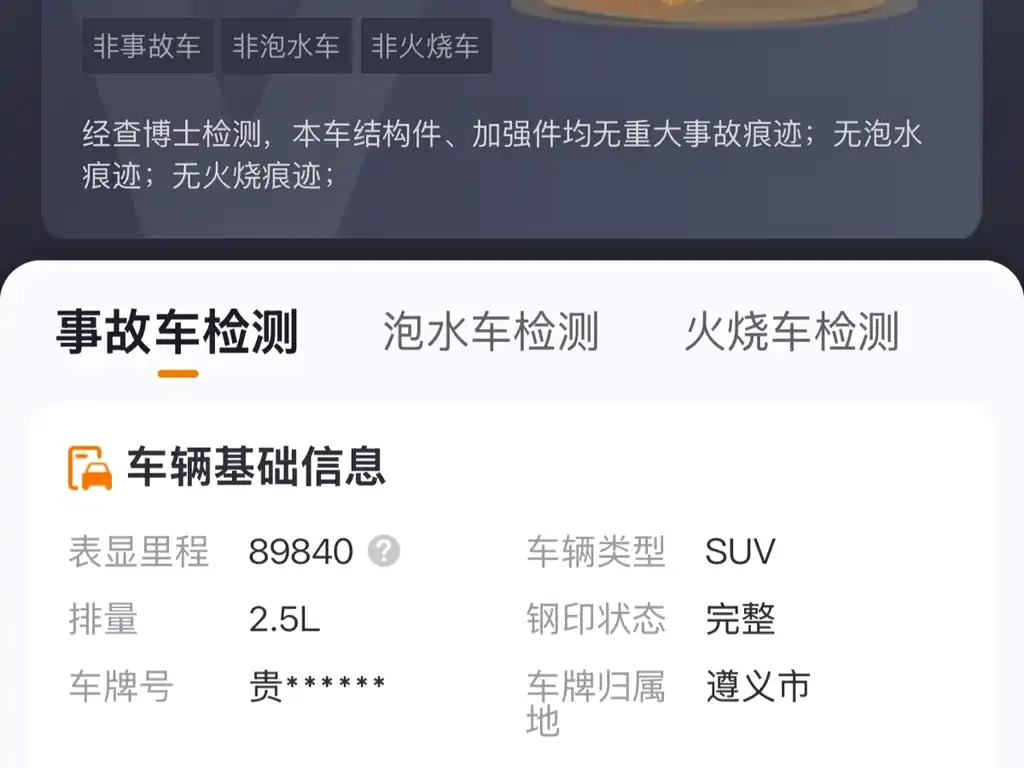
Task: Tap the masked license plate 贵******
Action: pos(317,686)
